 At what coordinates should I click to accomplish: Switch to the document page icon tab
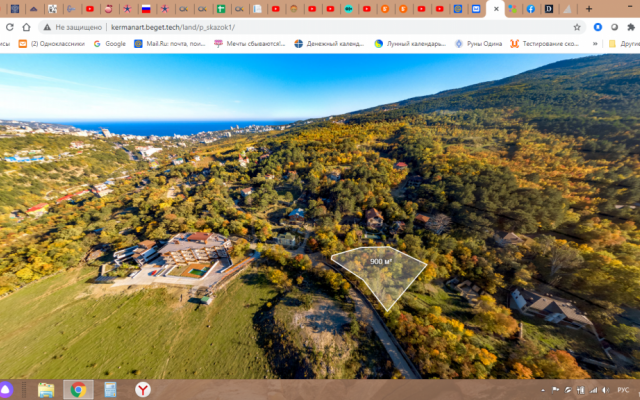point(257,9)
